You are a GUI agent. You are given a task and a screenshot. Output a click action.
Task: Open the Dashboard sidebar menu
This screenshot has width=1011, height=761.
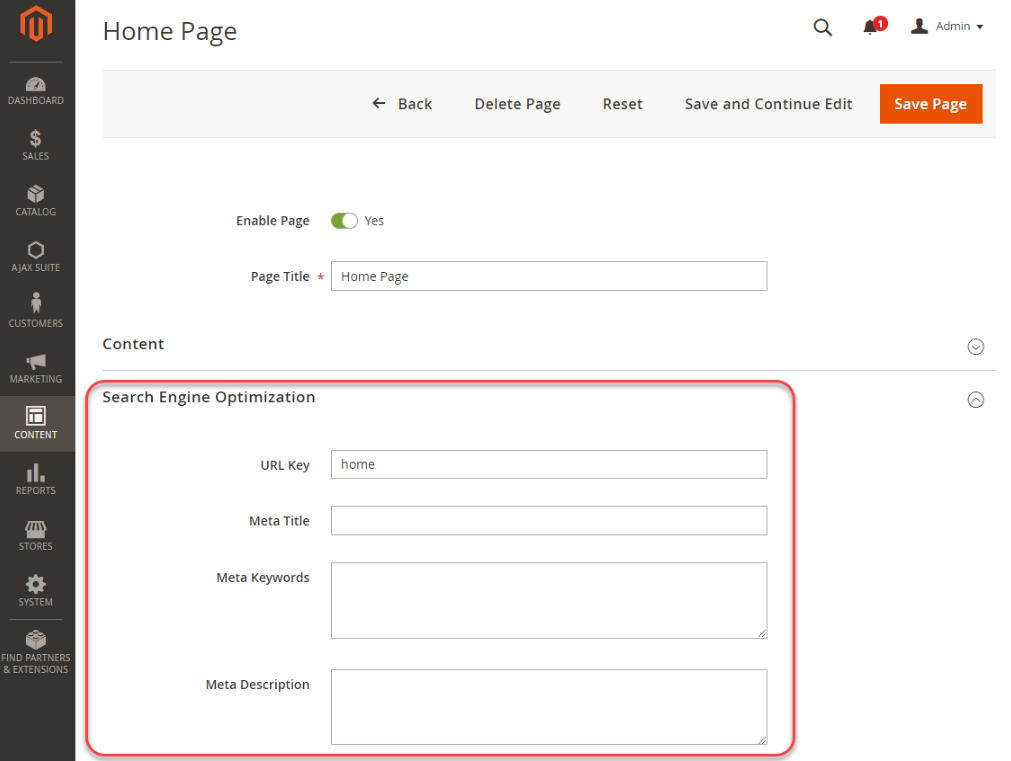pyautogui.click(x=35, y=91)
